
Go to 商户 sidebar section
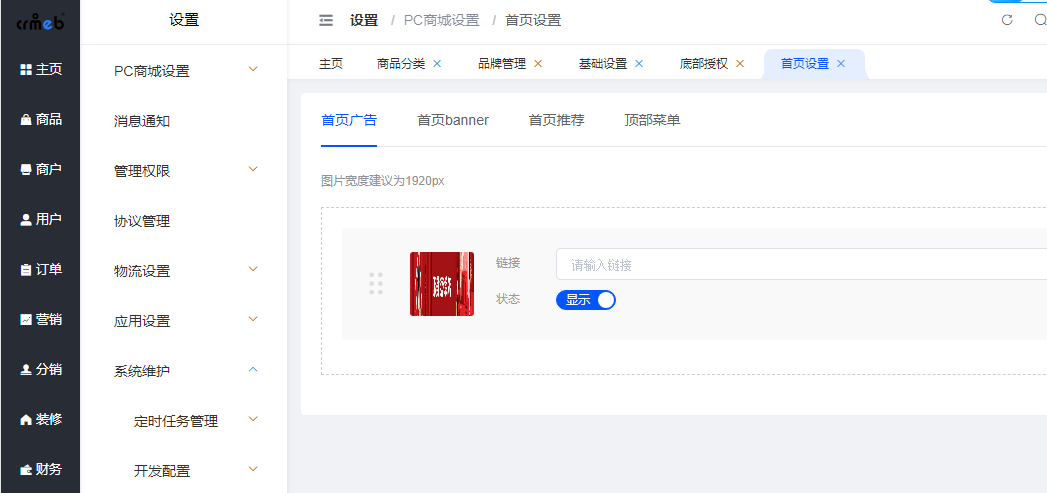[x=40, y=169]
